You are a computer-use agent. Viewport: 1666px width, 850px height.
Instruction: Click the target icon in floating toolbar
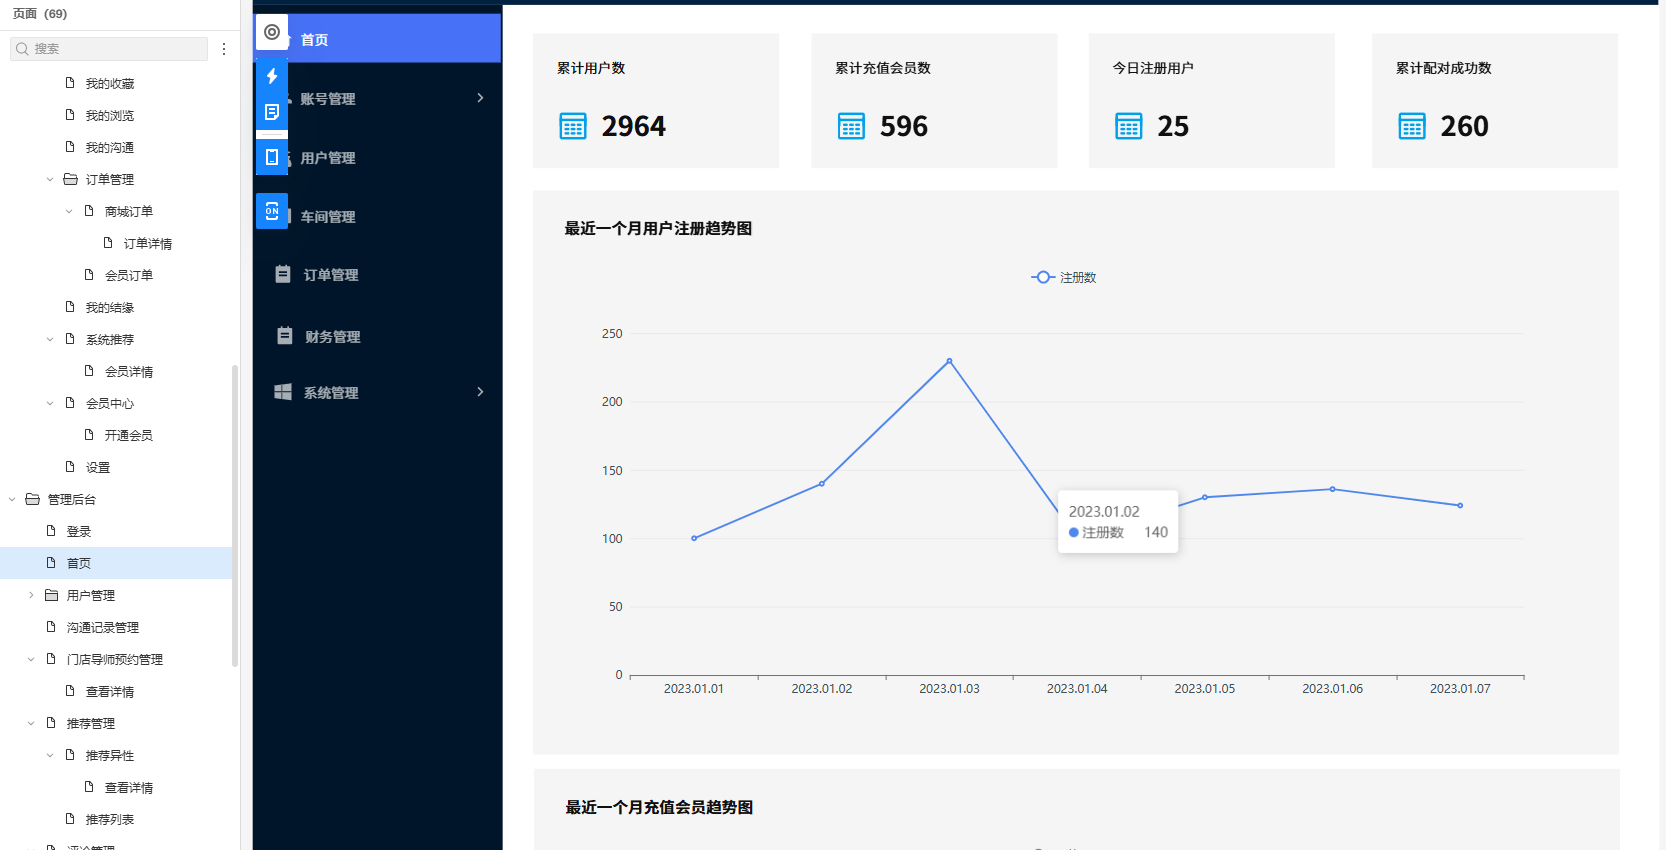(x=272, y=32)
